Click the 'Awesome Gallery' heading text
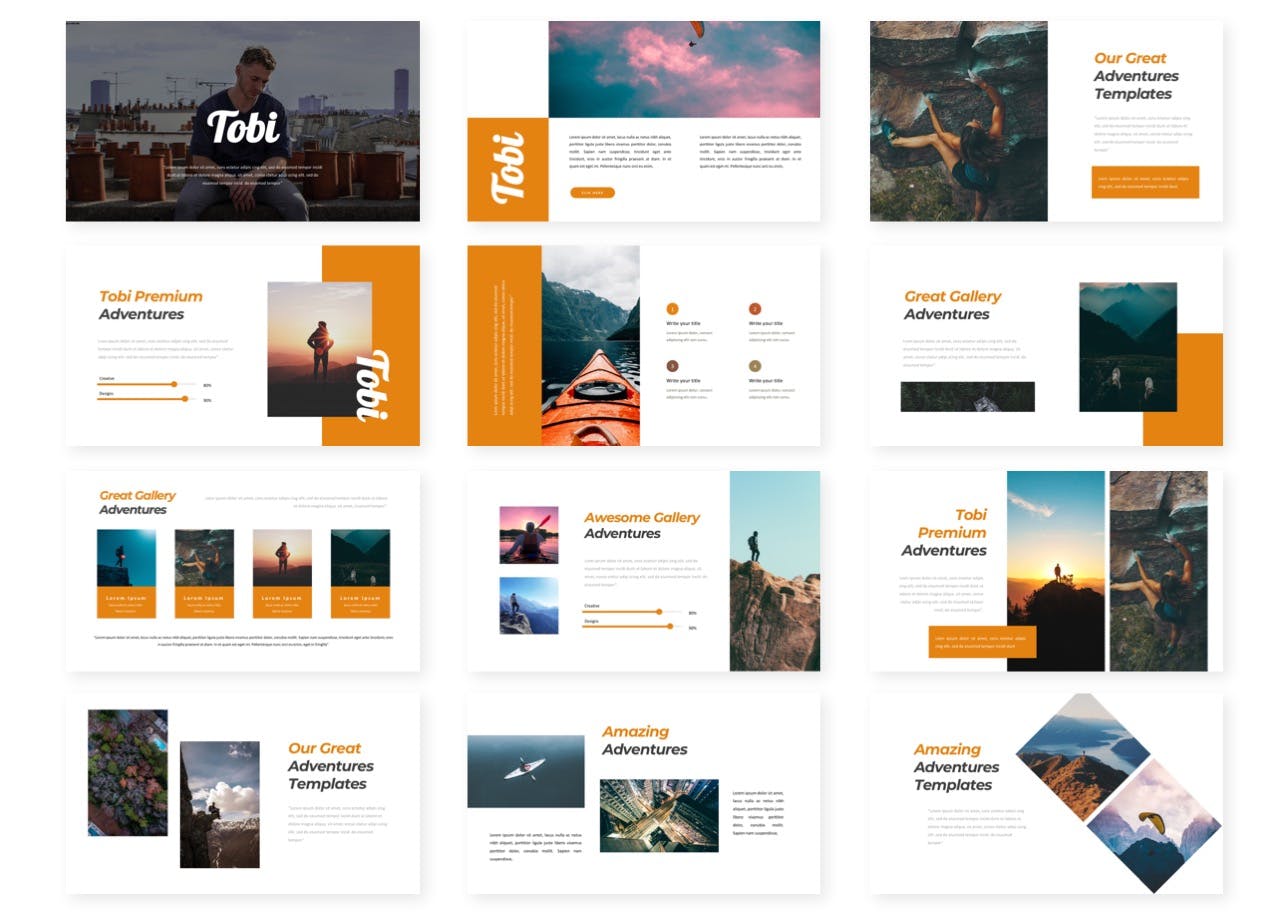The height and width of the screenshot is (915, 1280). (641, 517)
